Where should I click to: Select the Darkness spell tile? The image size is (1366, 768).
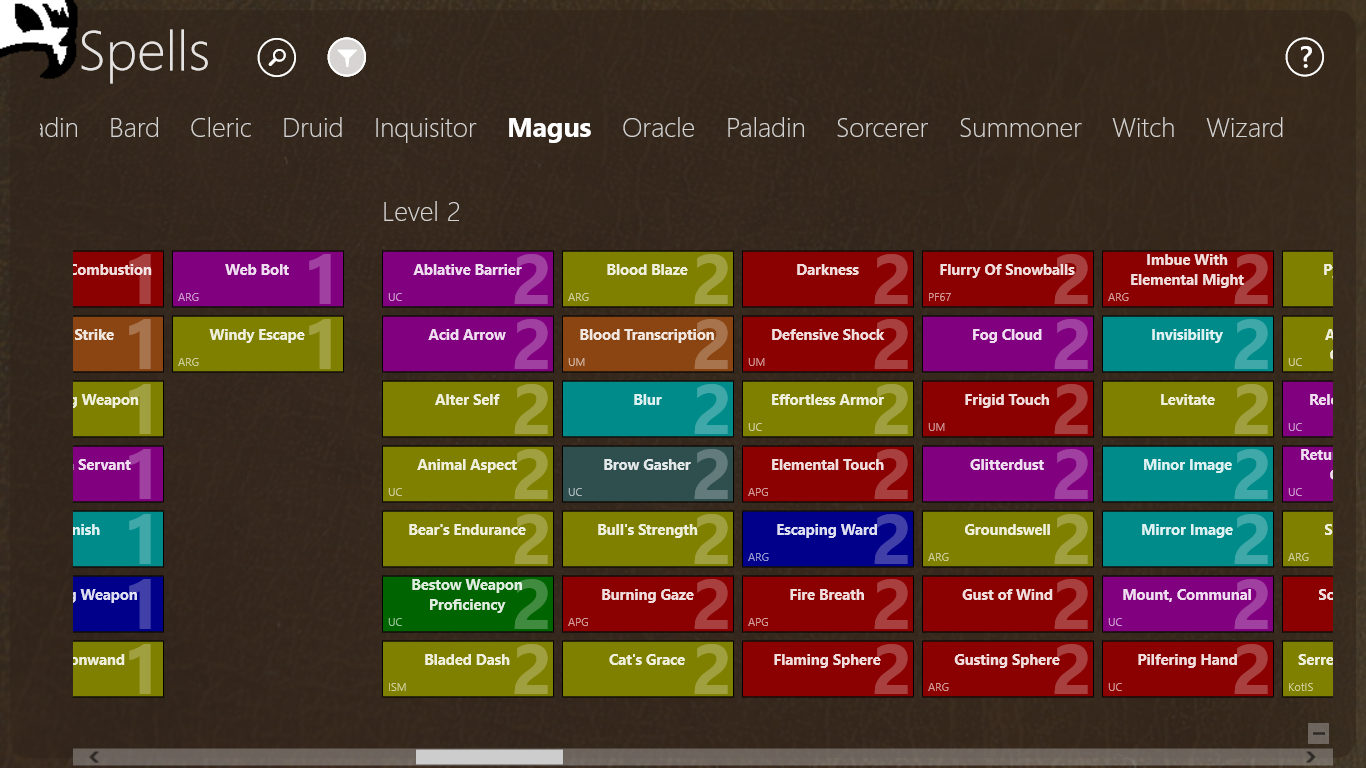coord(828,279)
